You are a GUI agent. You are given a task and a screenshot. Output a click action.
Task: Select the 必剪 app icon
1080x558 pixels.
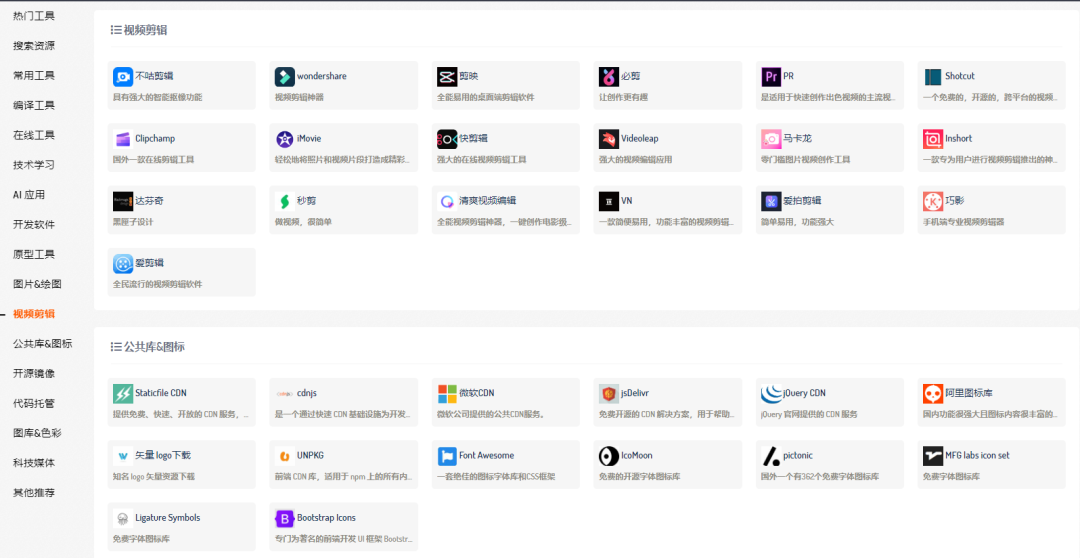click(609, 76)
